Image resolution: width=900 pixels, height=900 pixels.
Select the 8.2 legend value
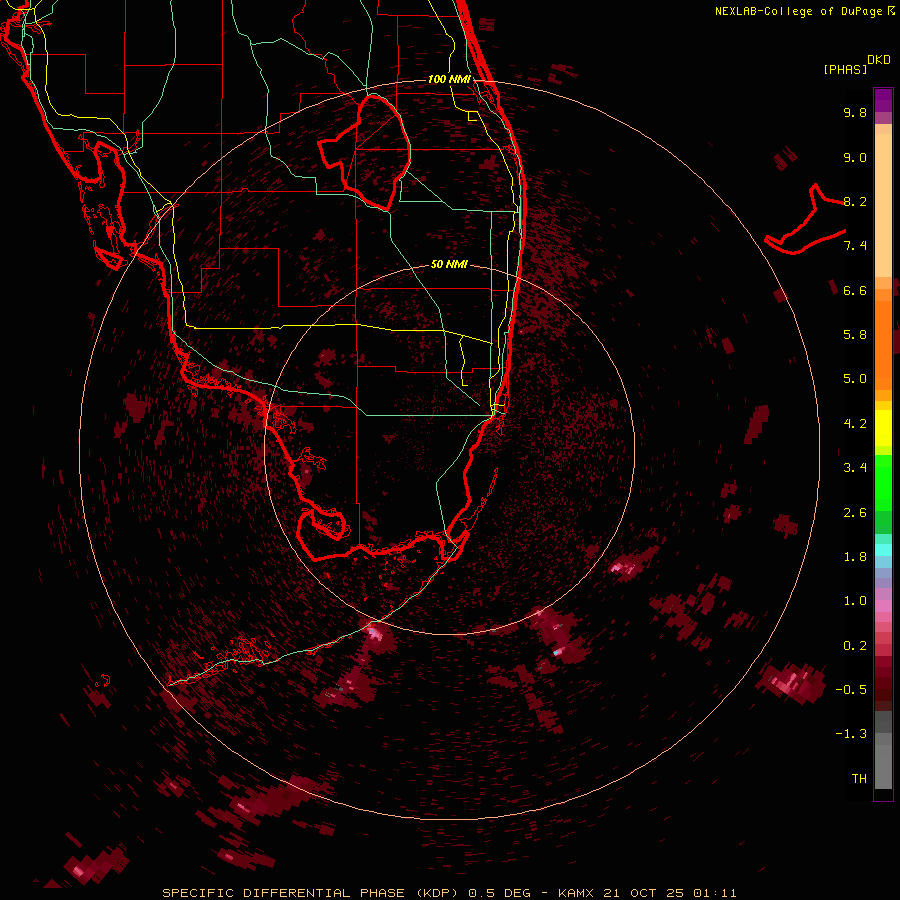855,201
